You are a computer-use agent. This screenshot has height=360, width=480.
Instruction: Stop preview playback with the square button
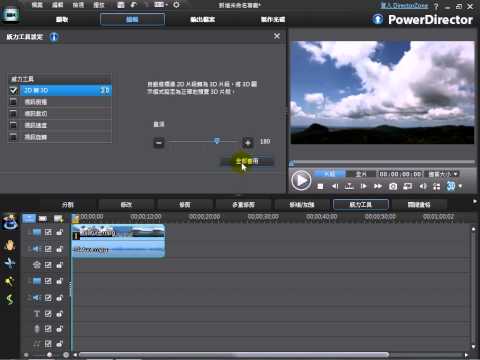[x=320, y=186]
